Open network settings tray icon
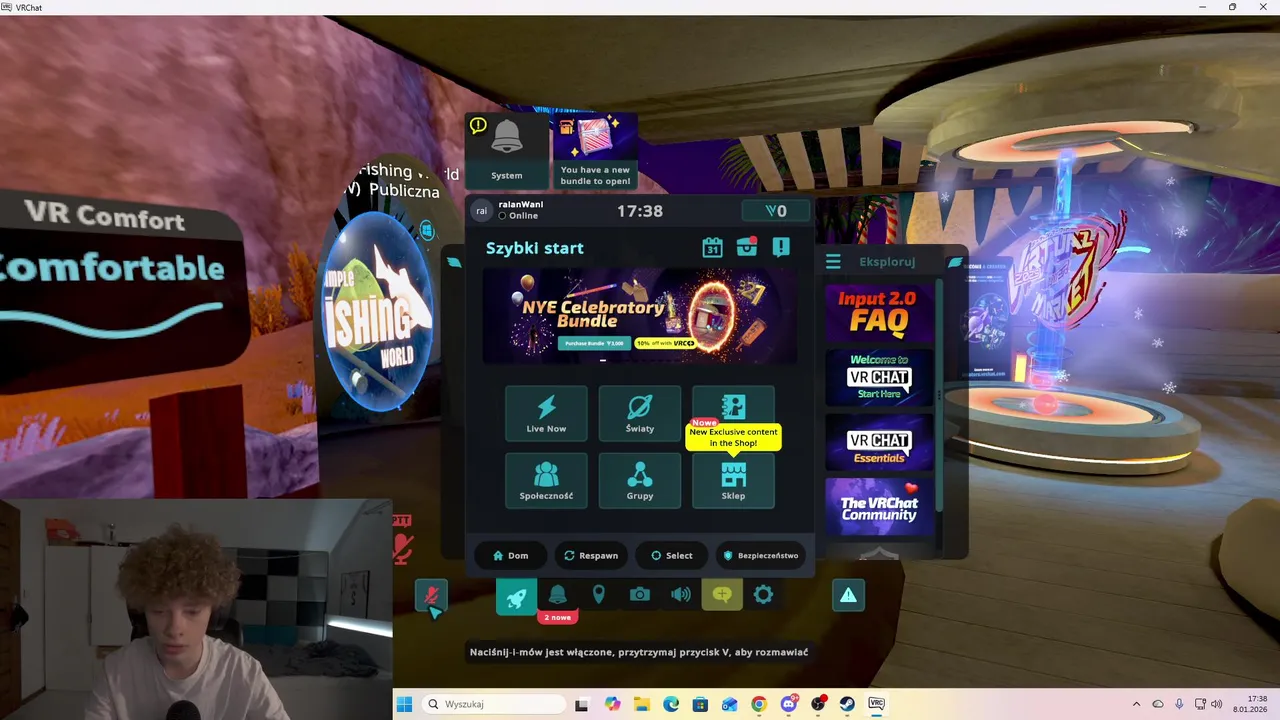This screenshot has height=720, width=1280. 1201,704
